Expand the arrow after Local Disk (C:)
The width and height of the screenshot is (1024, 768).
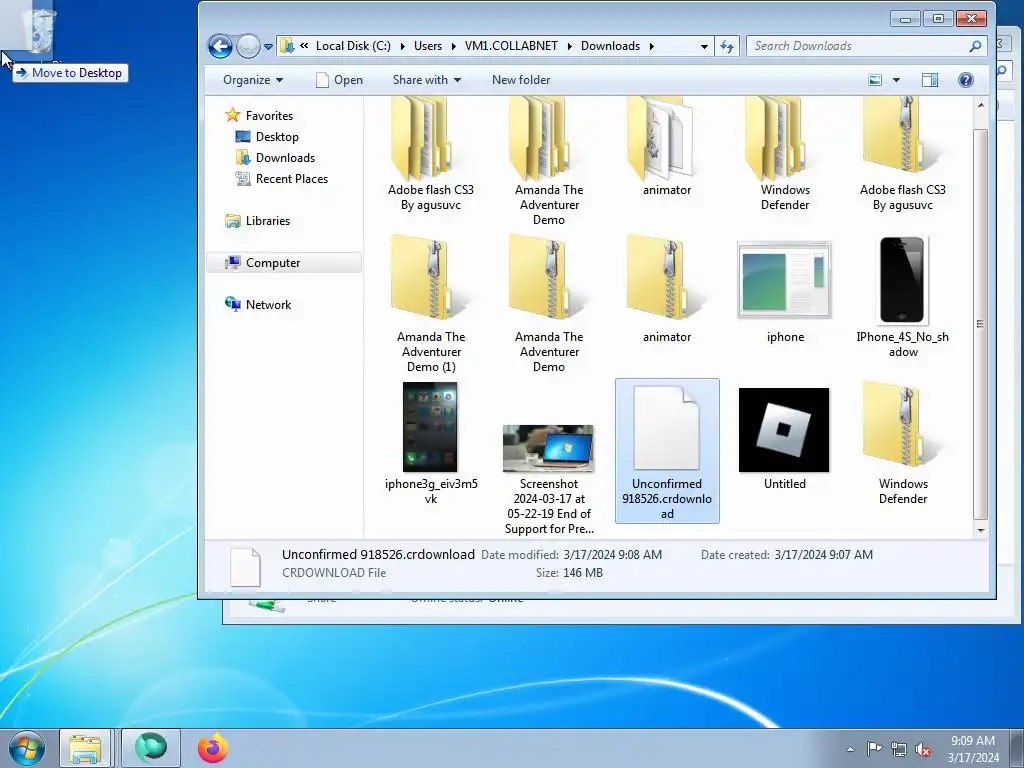[x=402, y=46]
